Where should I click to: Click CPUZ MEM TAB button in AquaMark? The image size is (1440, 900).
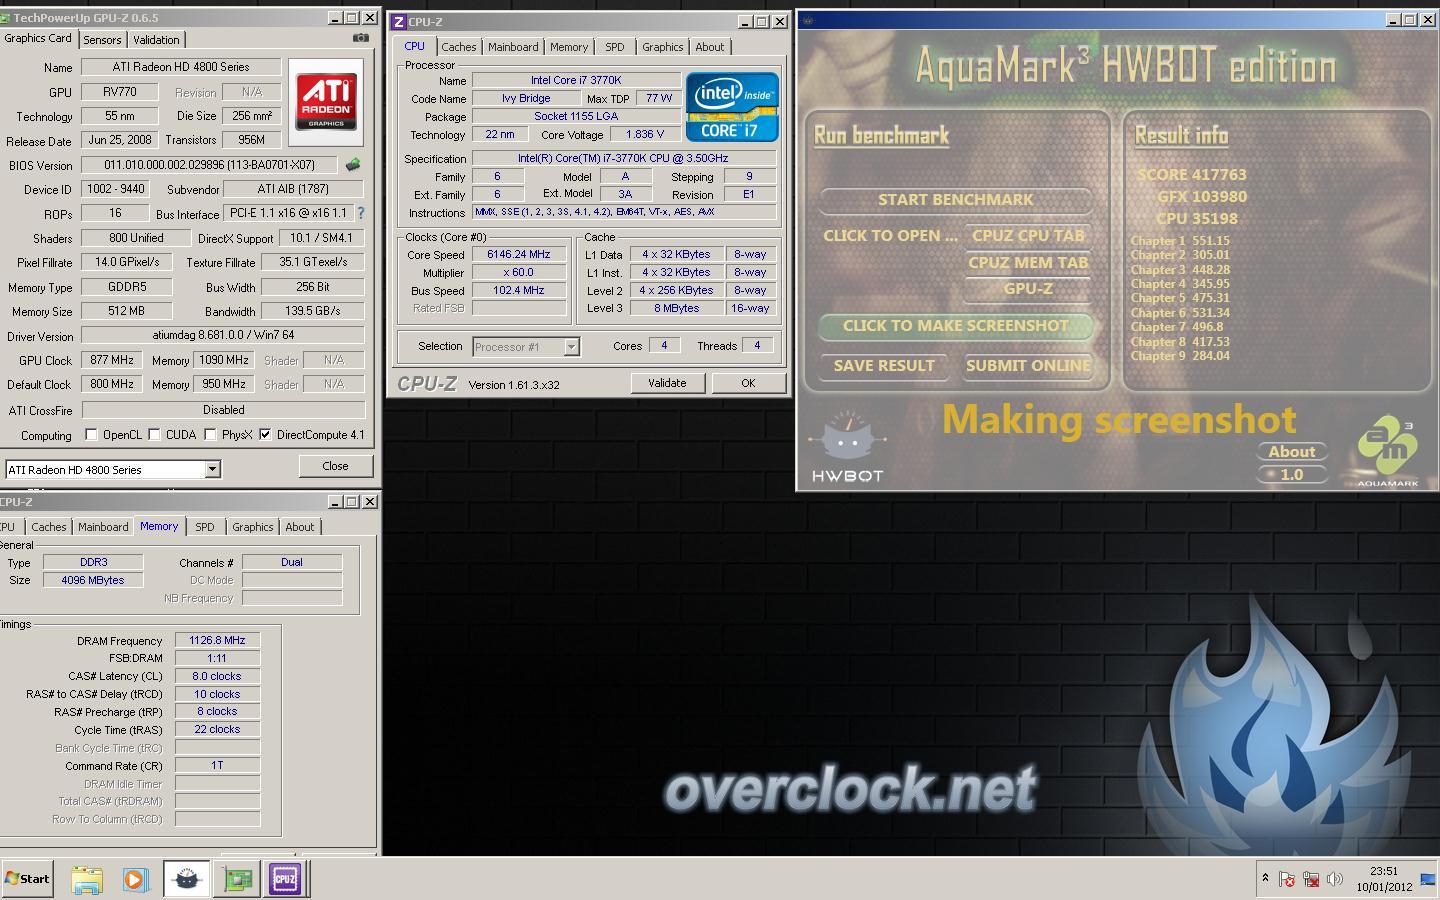[1028, 262]
